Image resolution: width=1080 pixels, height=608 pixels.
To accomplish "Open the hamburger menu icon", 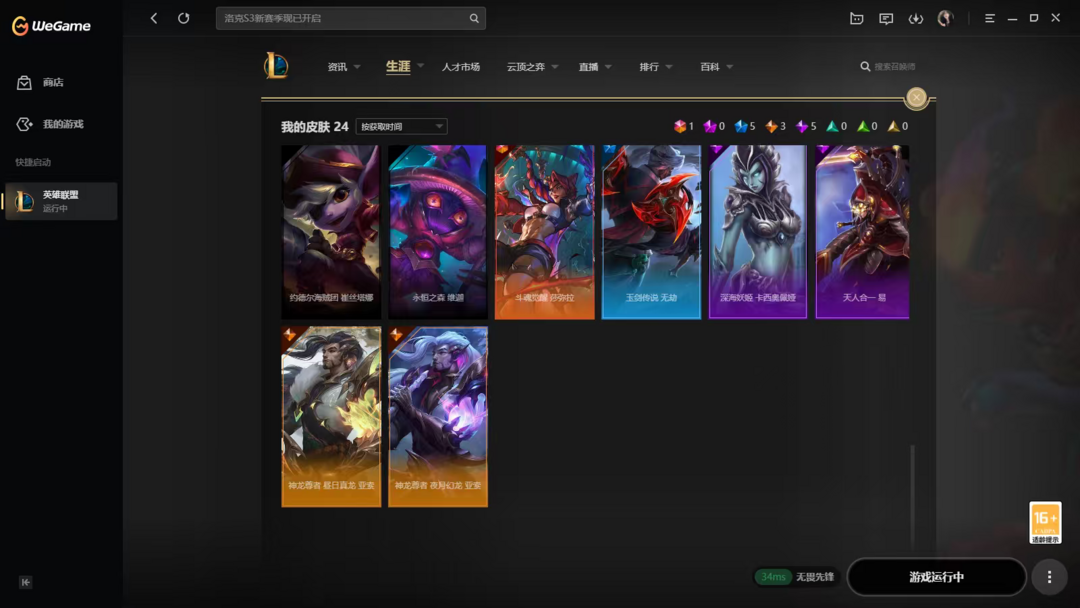I will (x=990, y=19).
